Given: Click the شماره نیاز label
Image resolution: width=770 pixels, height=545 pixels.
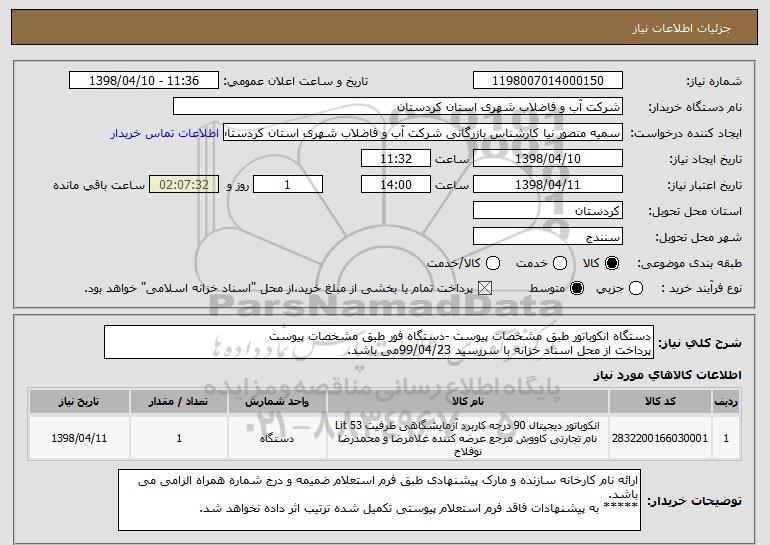Looking at the screenshot, I should [714, 81].
